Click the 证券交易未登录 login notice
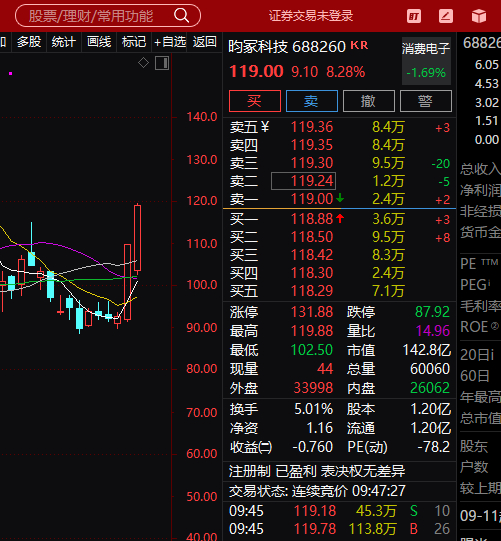 click(x=311, y=16)
